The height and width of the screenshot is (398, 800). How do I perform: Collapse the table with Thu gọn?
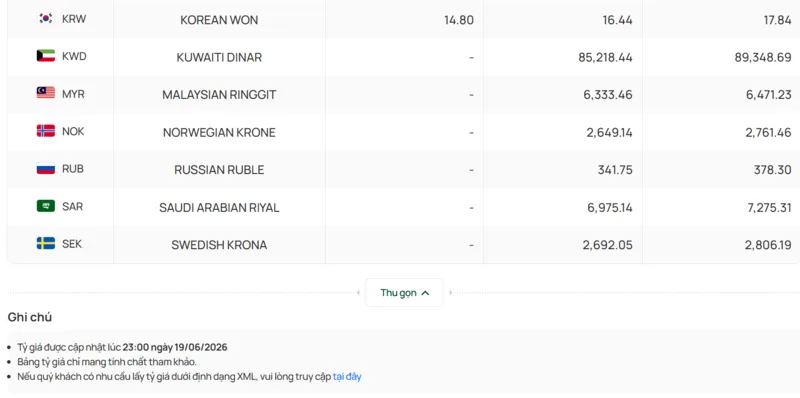pos(404,293)
